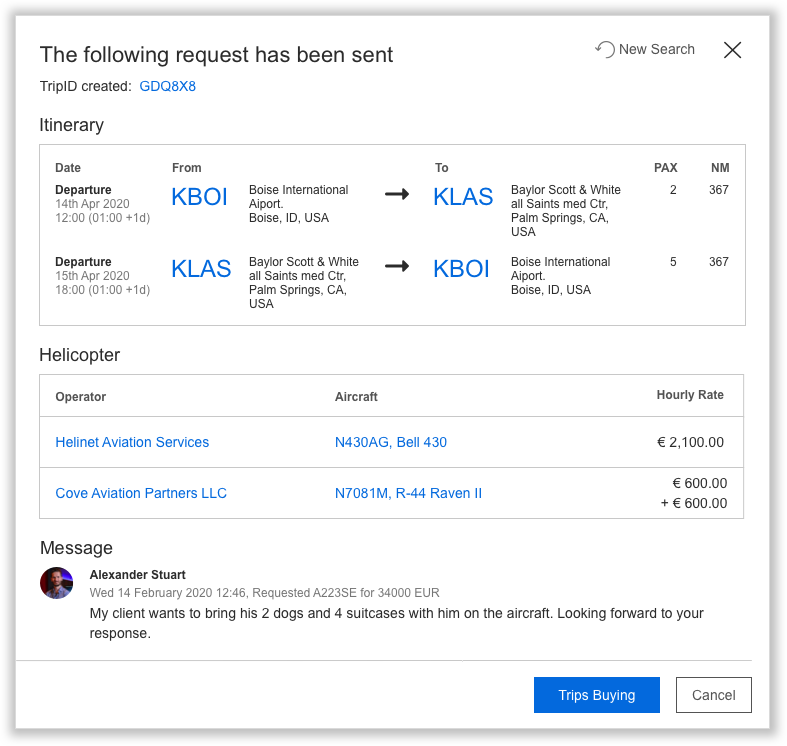The image size is (787, 746).
Task: Close the request sent dialog
Action: click(x=732, y=50)
